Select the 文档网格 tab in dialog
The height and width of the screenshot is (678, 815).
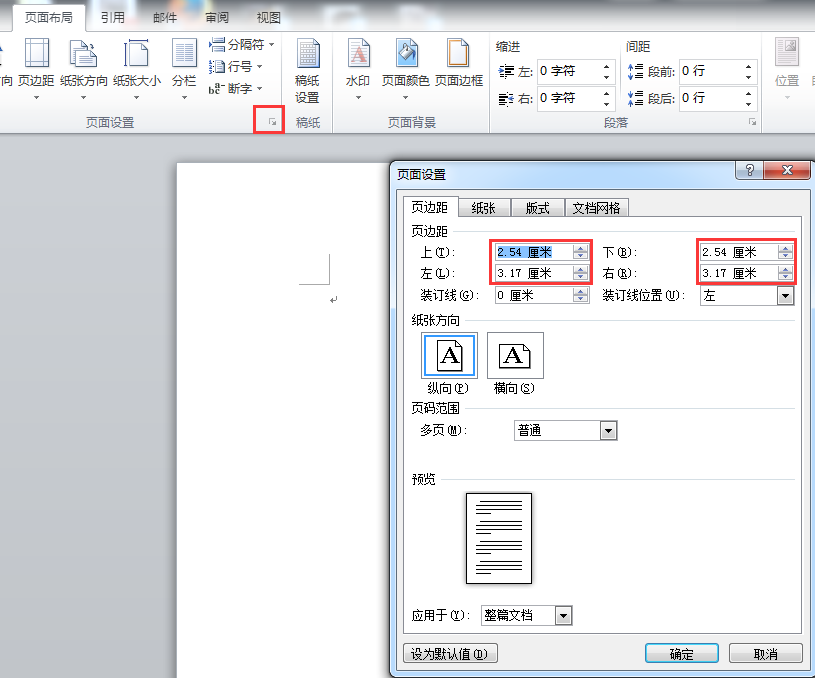[596, 208]
